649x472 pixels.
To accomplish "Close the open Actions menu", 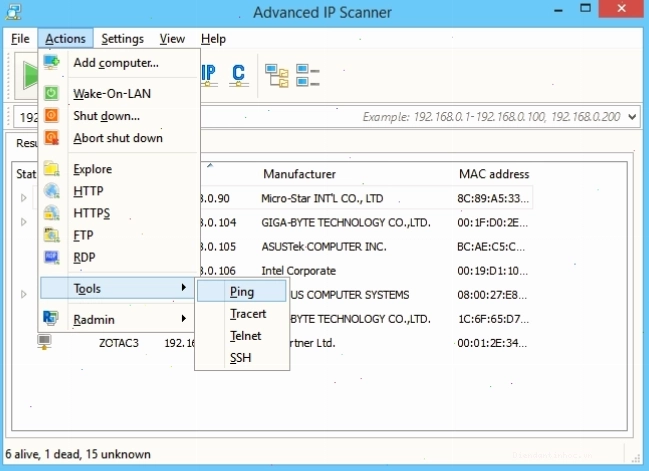I will point(65,39).
